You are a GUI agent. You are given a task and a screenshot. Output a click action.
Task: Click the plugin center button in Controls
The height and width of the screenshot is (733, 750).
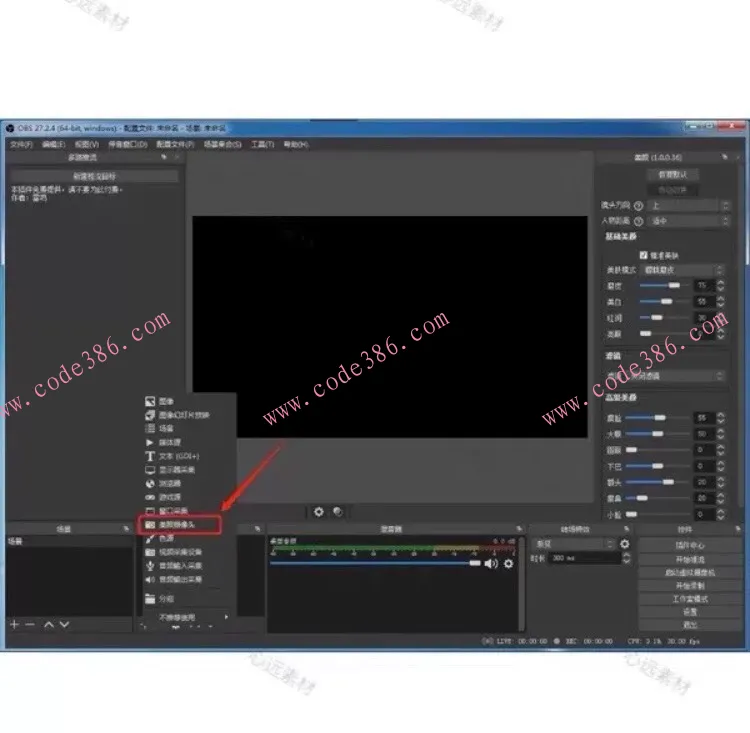690,545
